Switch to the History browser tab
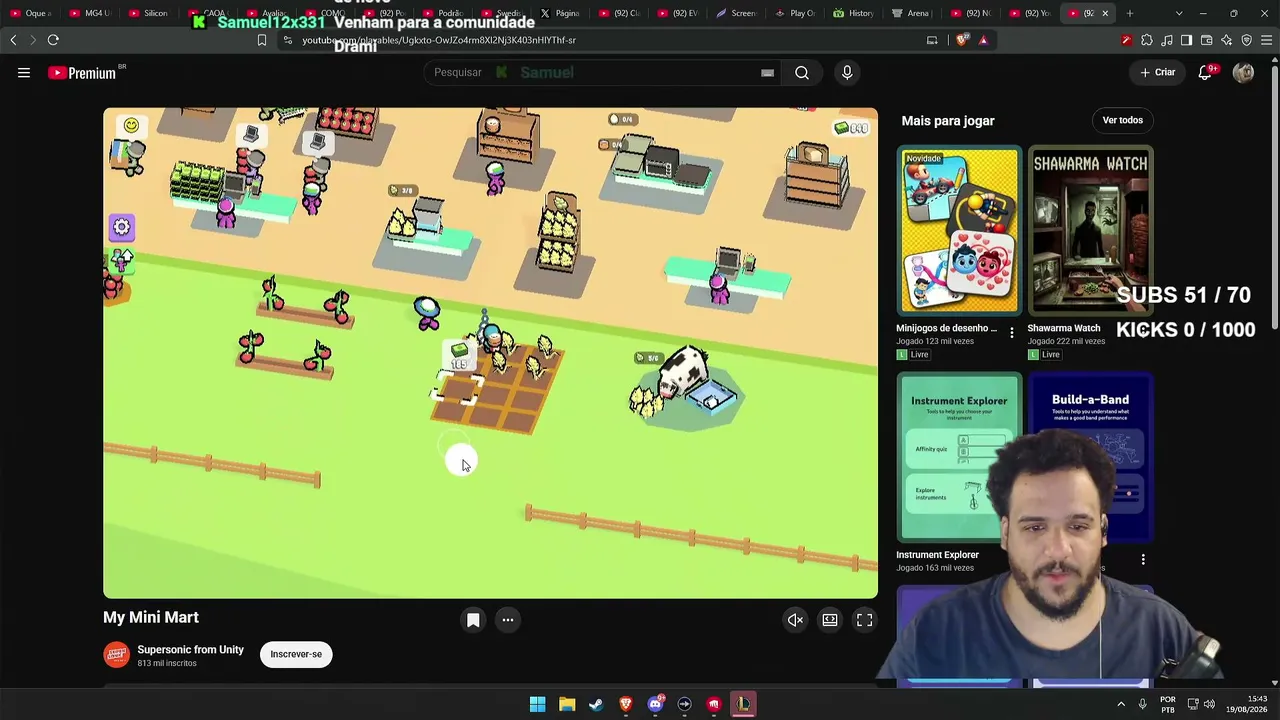 (x=854, y=13)
